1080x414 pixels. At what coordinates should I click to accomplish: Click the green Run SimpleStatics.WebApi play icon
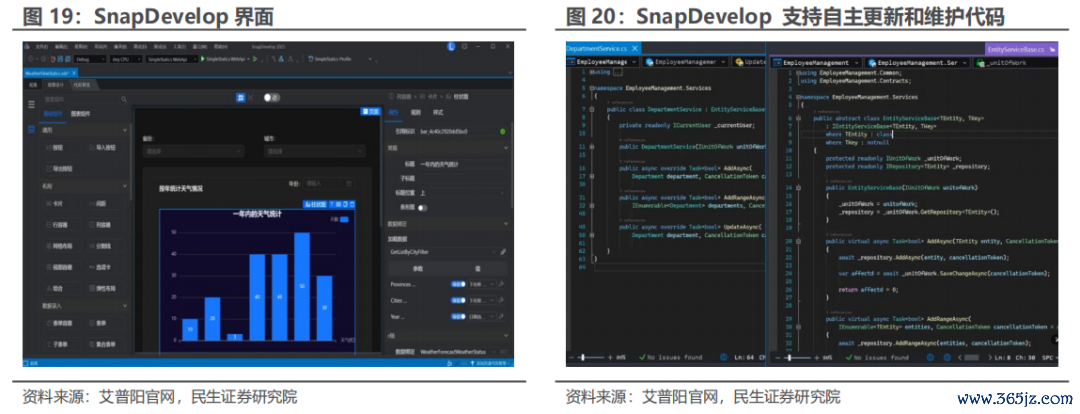coord(203,59)
